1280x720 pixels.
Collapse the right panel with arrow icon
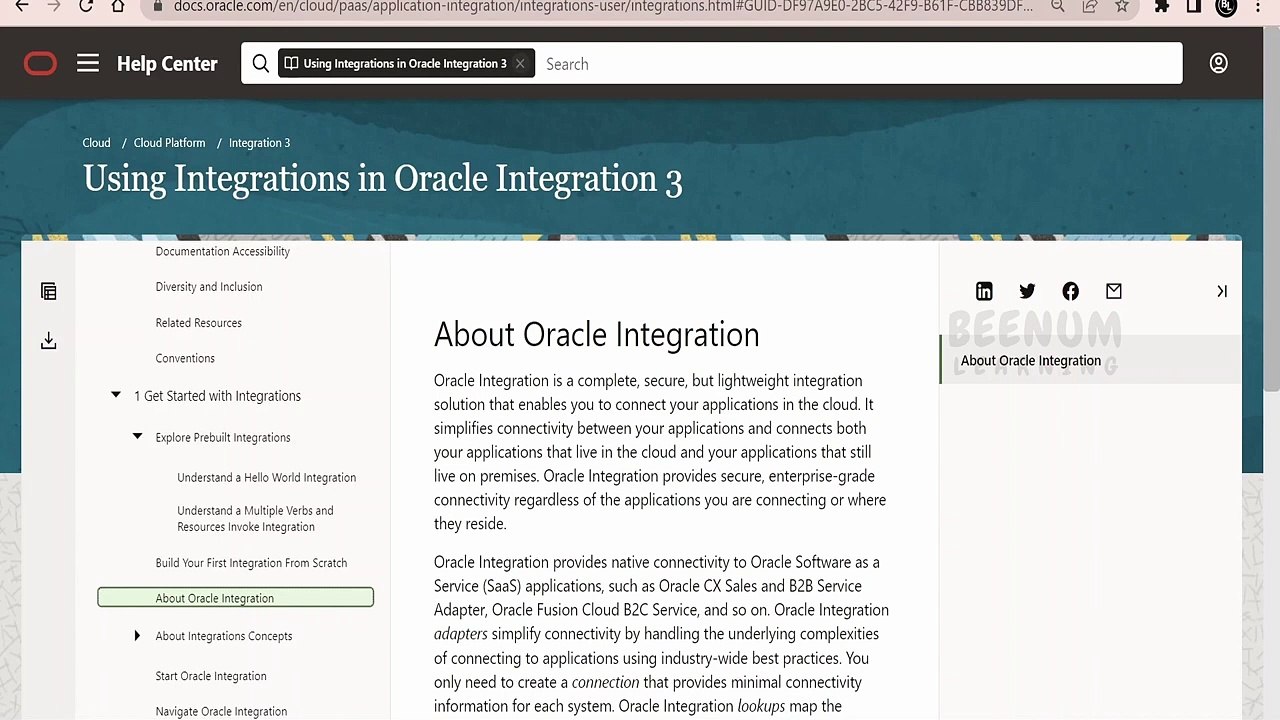pos(1222,291)
